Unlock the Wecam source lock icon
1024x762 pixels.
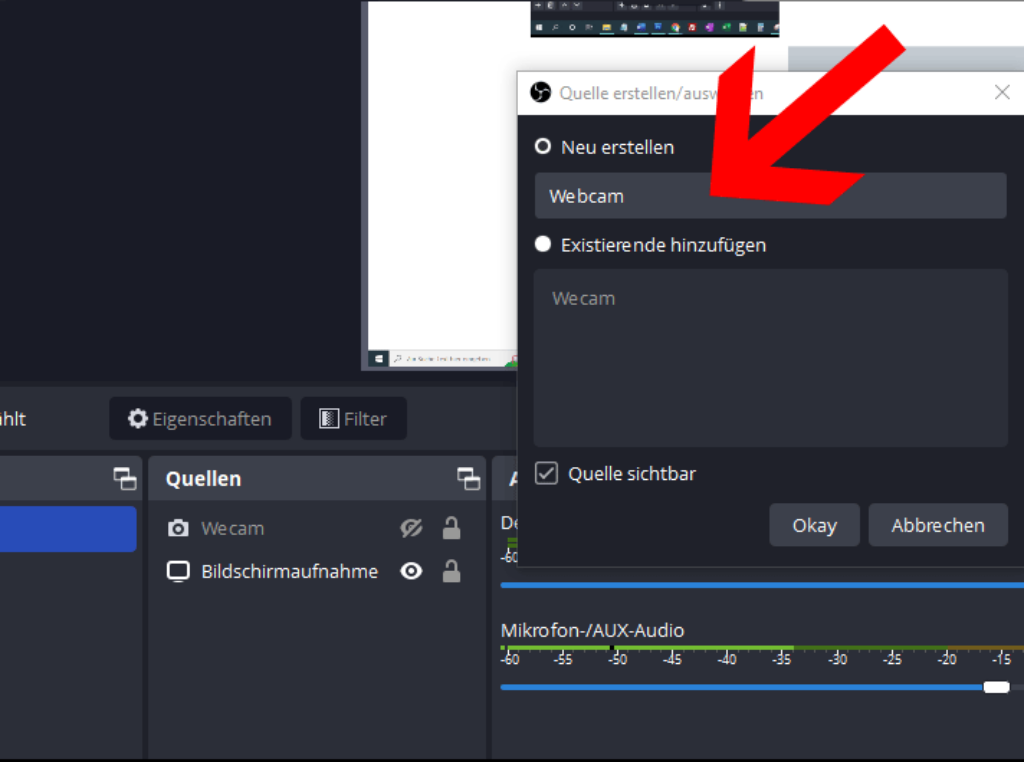pyautogui.click(x=451, y=528)
